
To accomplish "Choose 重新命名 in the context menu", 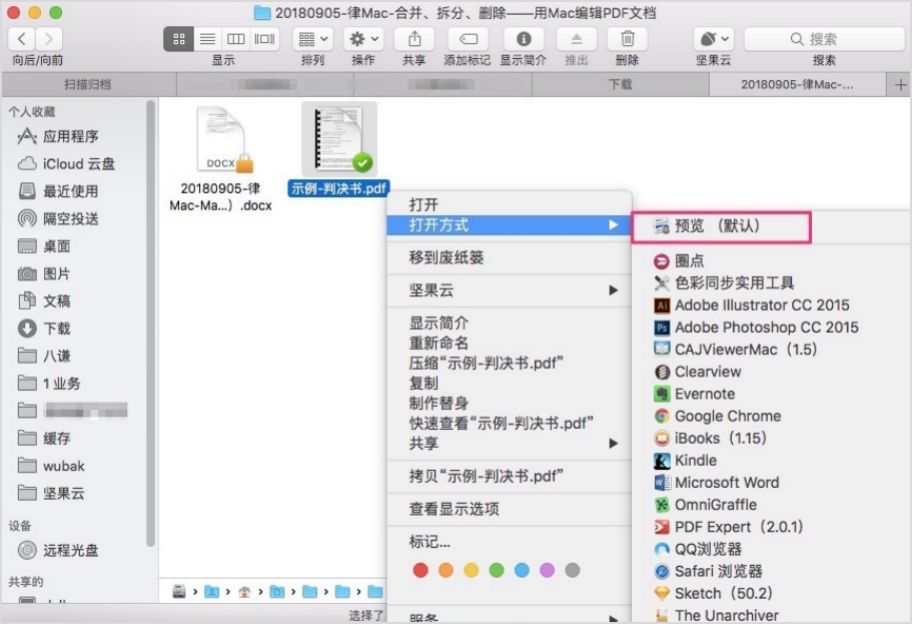I will (509, 343).
